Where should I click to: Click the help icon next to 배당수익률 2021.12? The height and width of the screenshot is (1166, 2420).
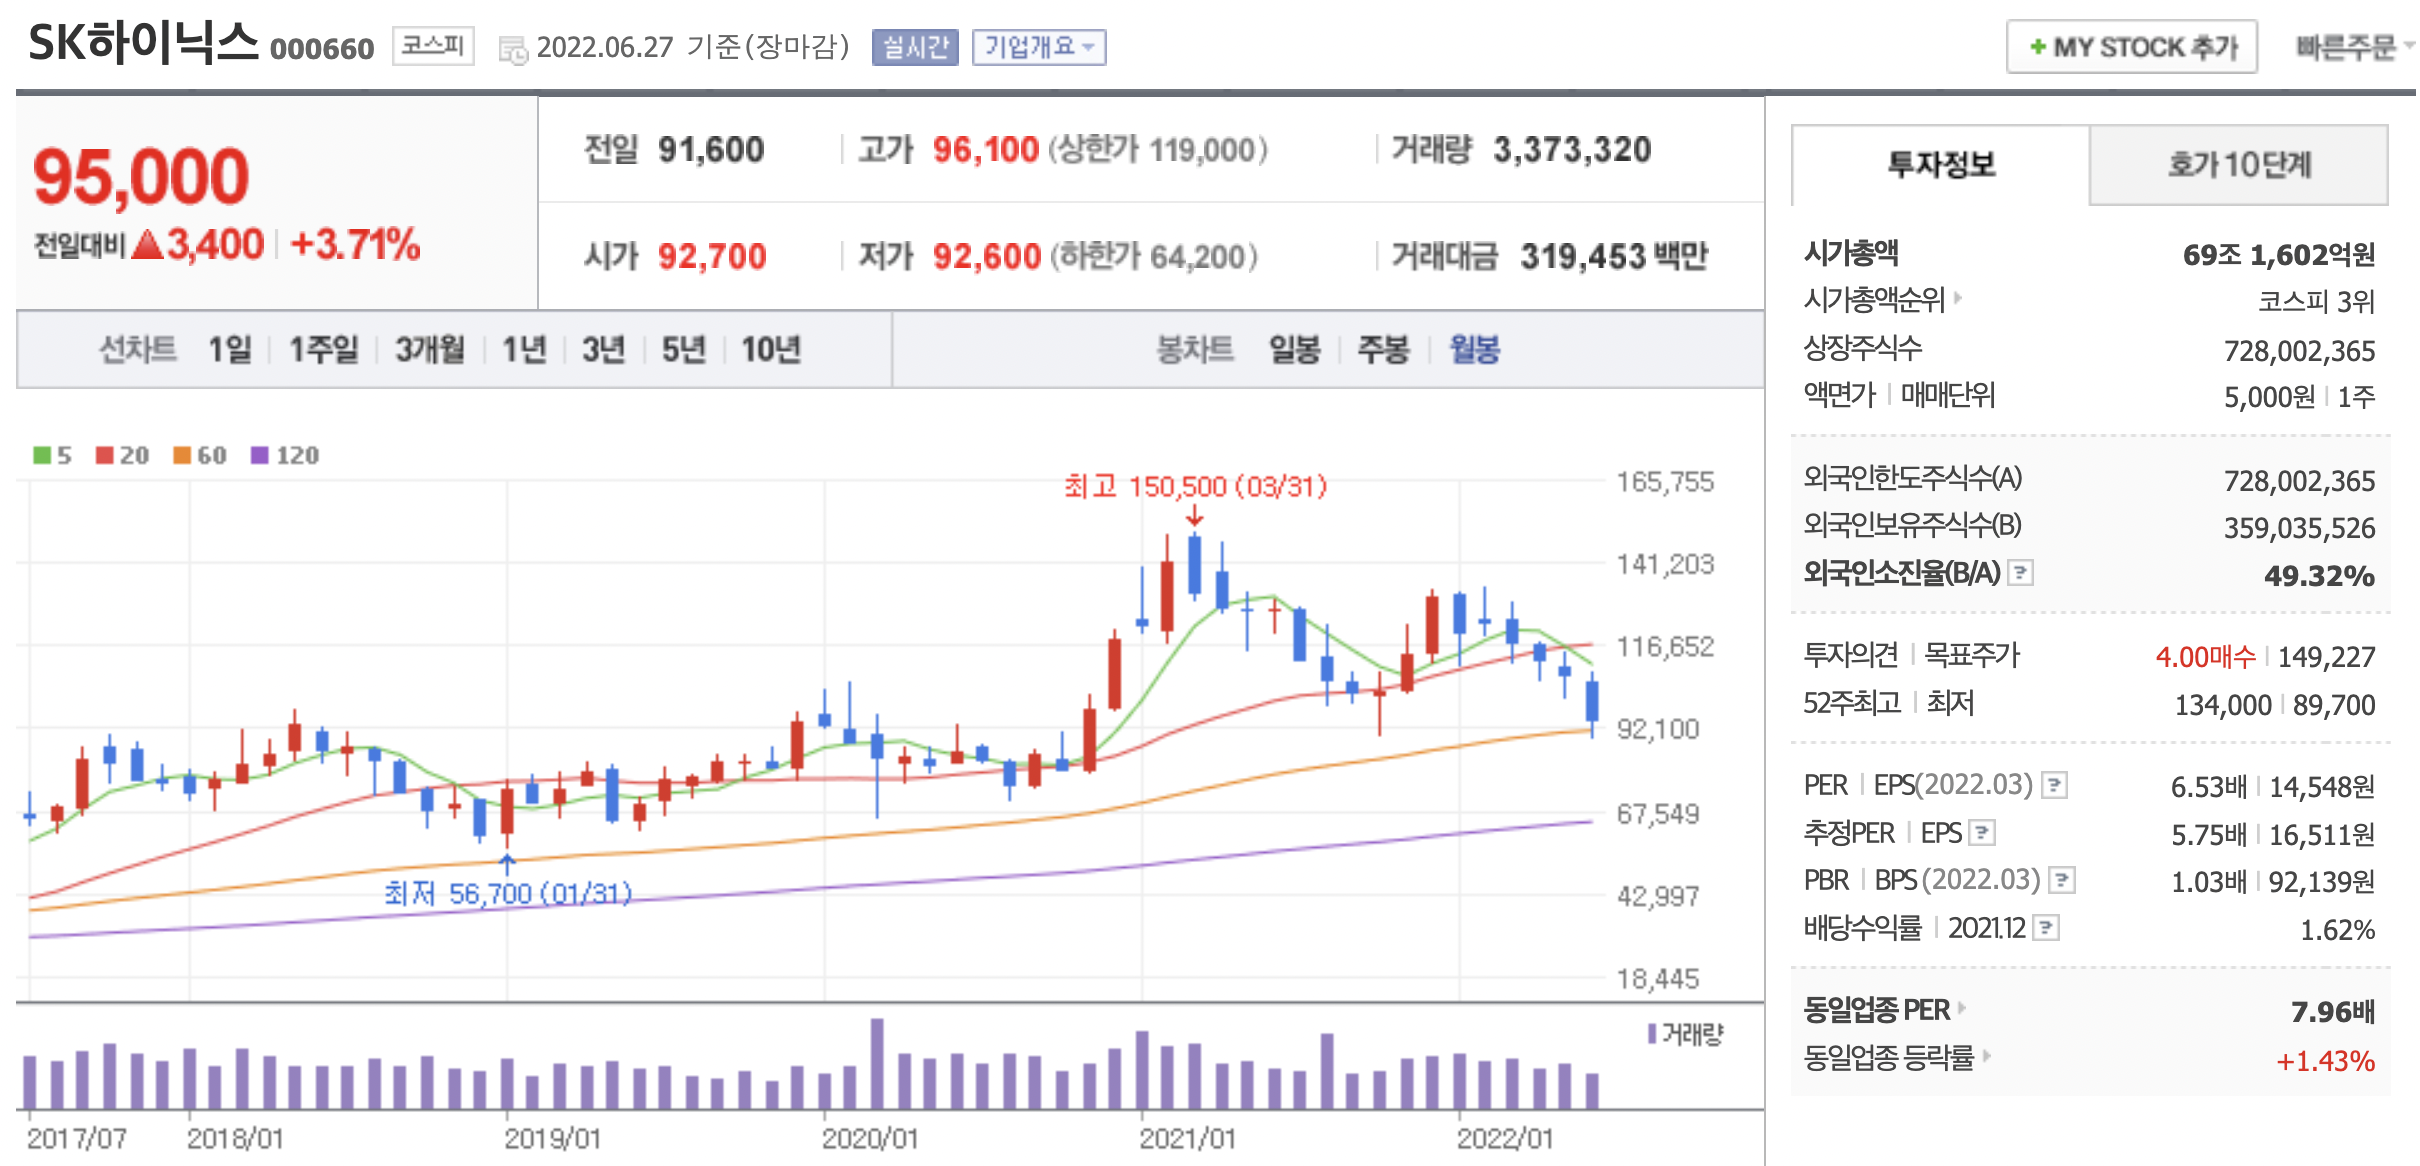(2046, 928)
